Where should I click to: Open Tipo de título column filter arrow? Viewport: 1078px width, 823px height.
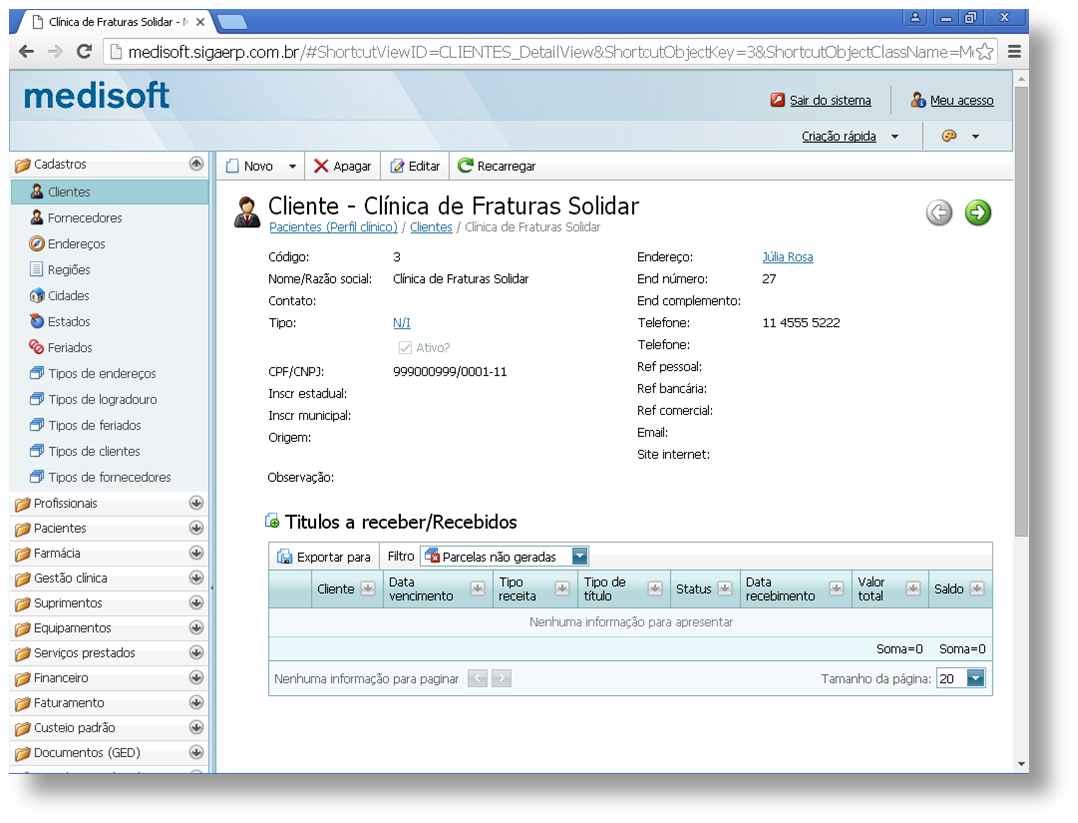[654, 589]
